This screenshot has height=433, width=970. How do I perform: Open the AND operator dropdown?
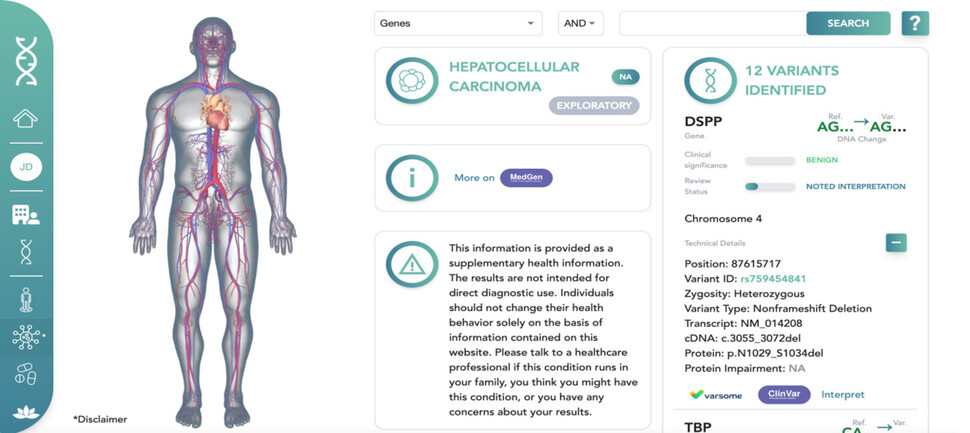(580, 23)
